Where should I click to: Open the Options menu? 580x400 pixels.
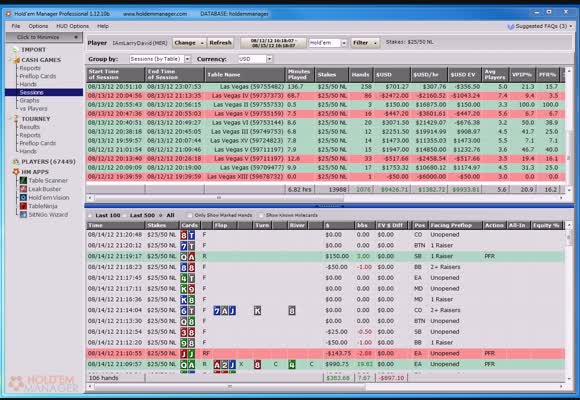[38, 26]
